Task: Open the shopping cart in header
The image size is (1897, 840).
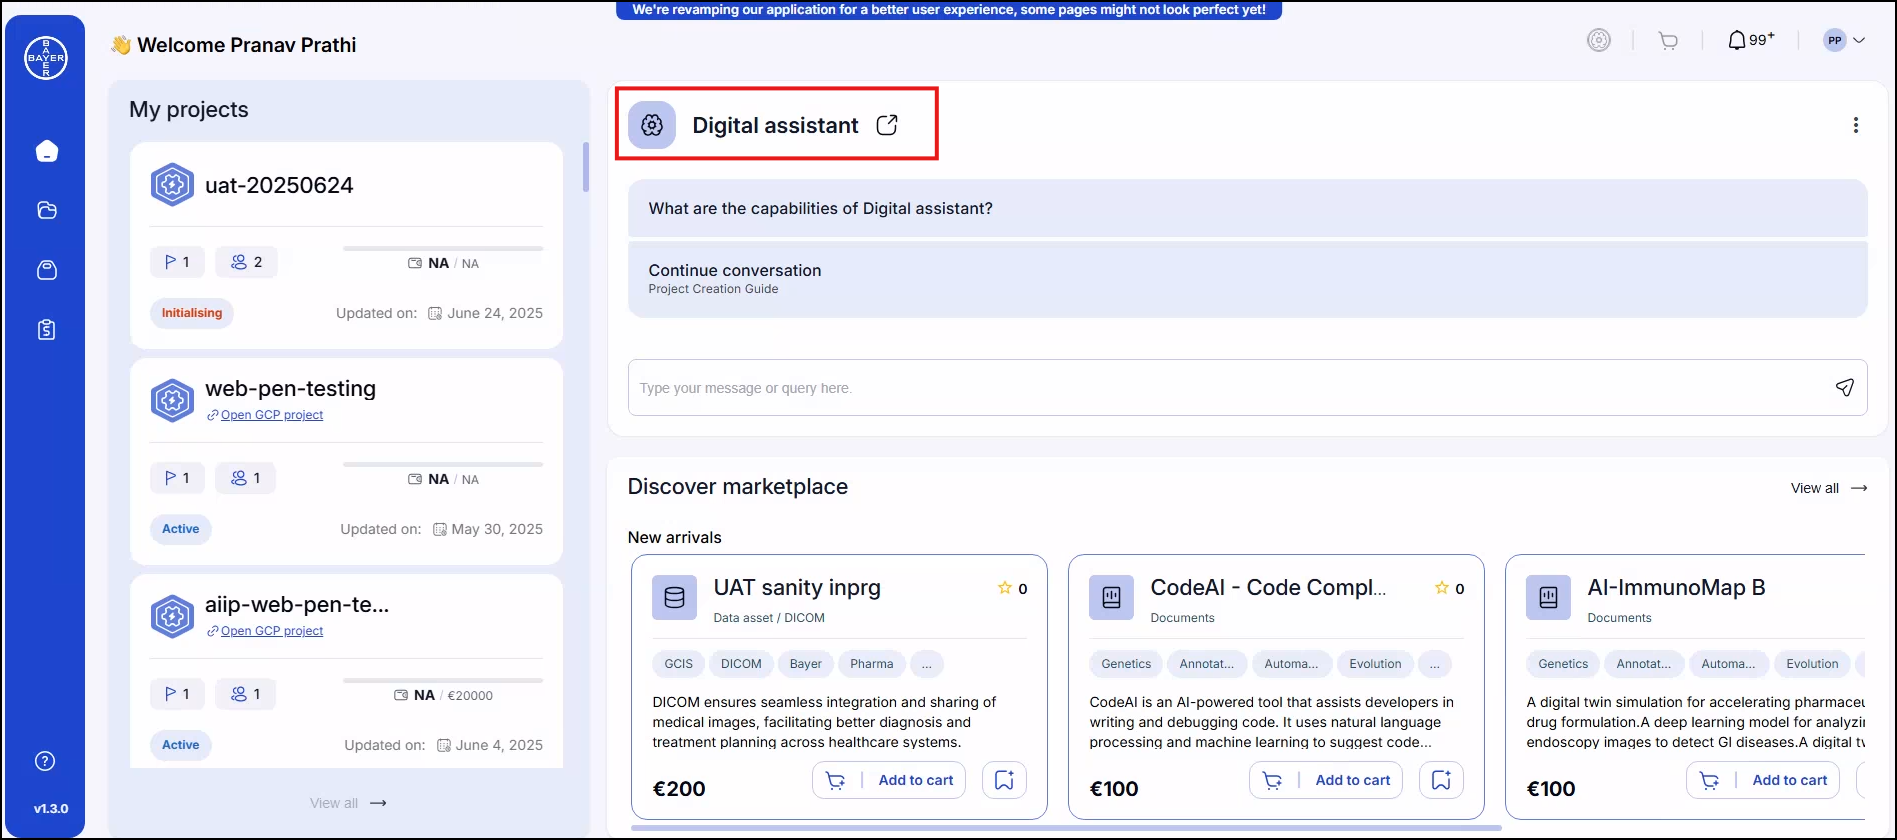Action: pyautogui.click(x=1668, y=41)
